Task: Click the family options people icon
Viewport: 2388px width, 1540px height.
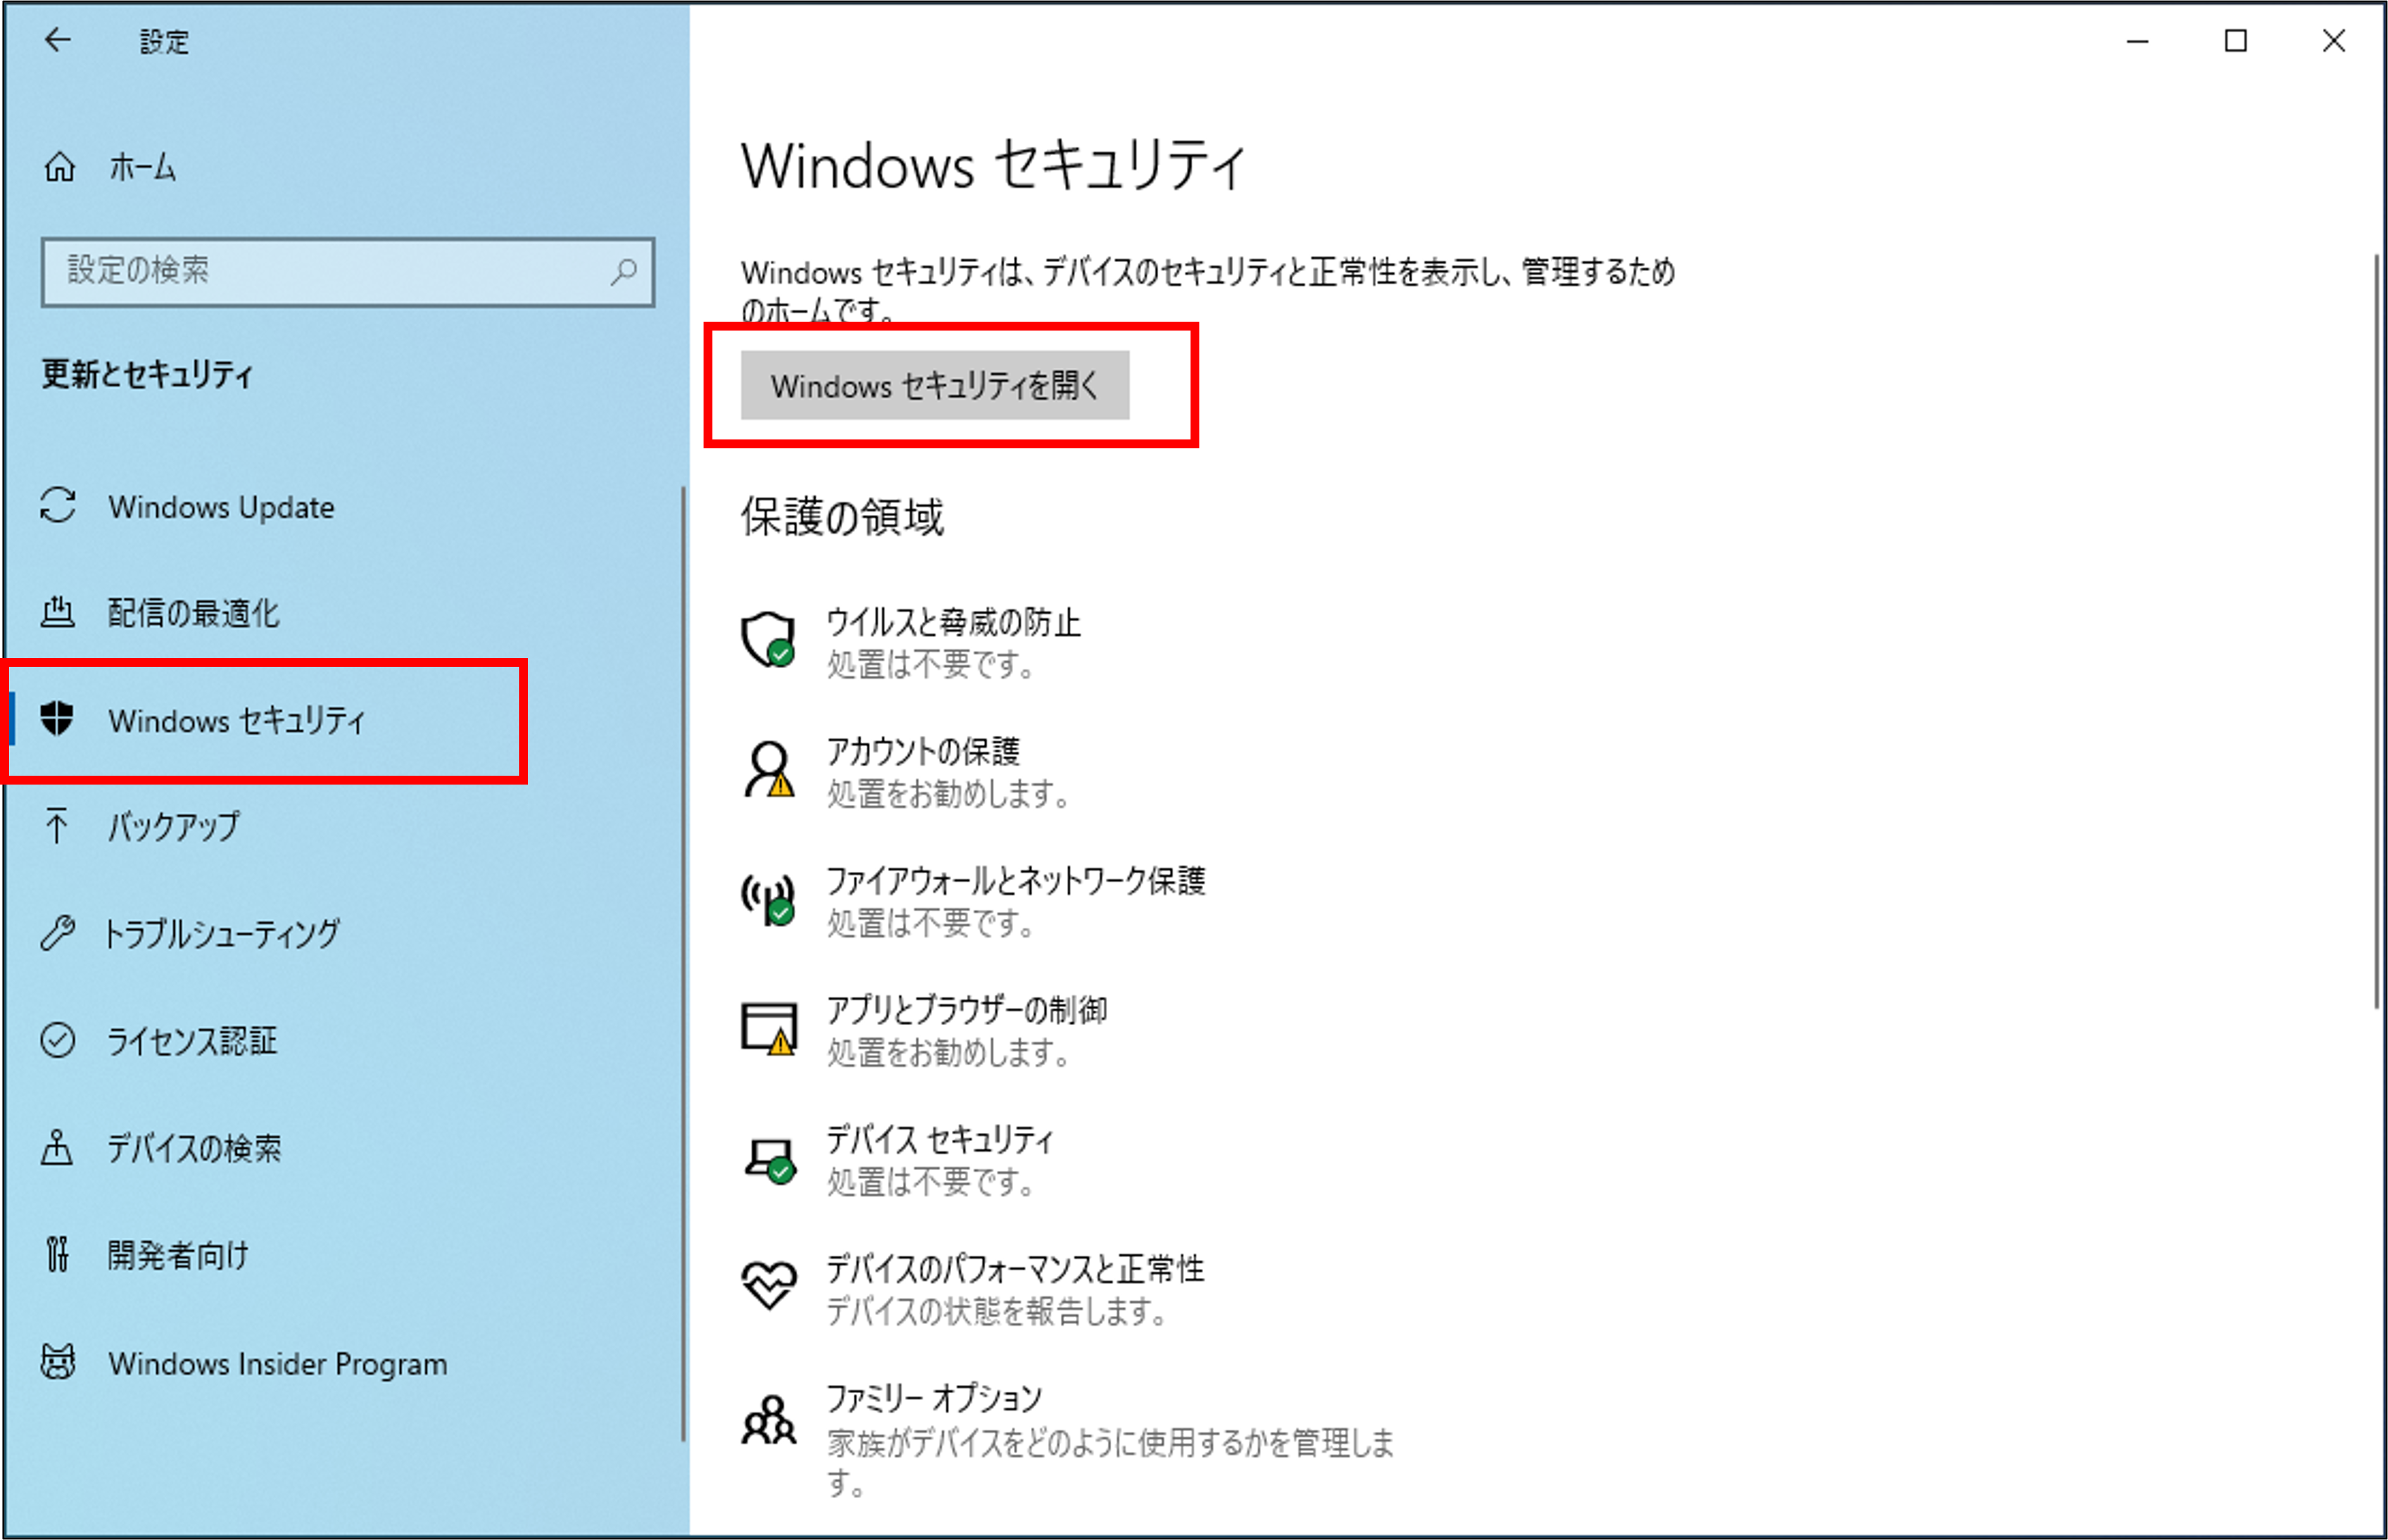Action: (768, 1420)
